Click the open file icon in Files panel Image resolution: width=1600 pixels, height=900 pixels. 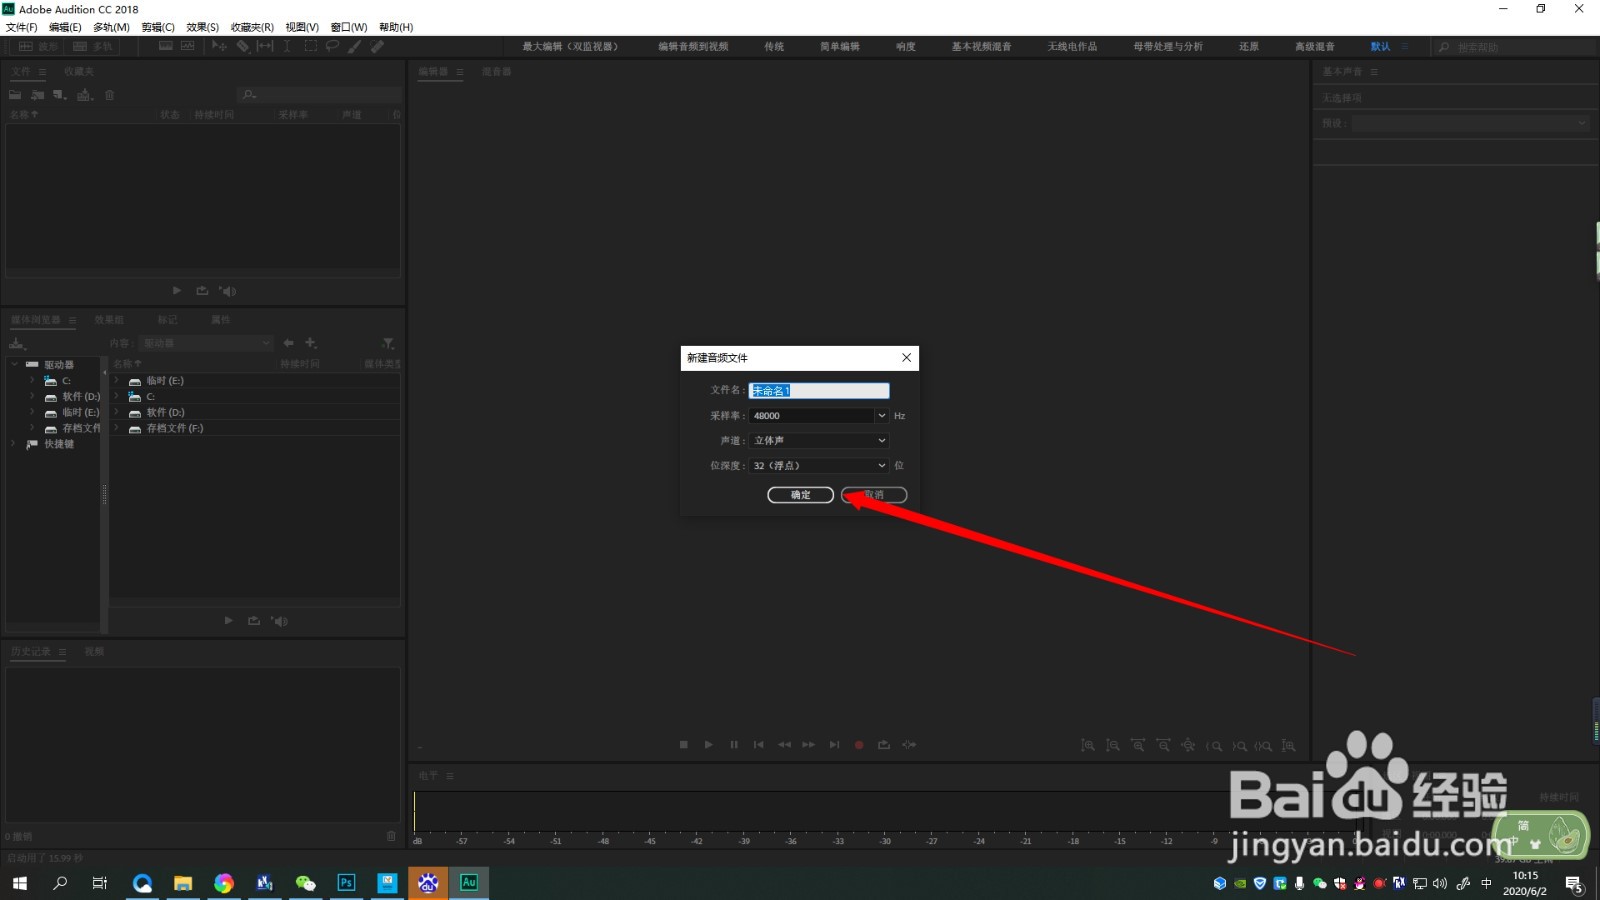[x=15, y=95]
